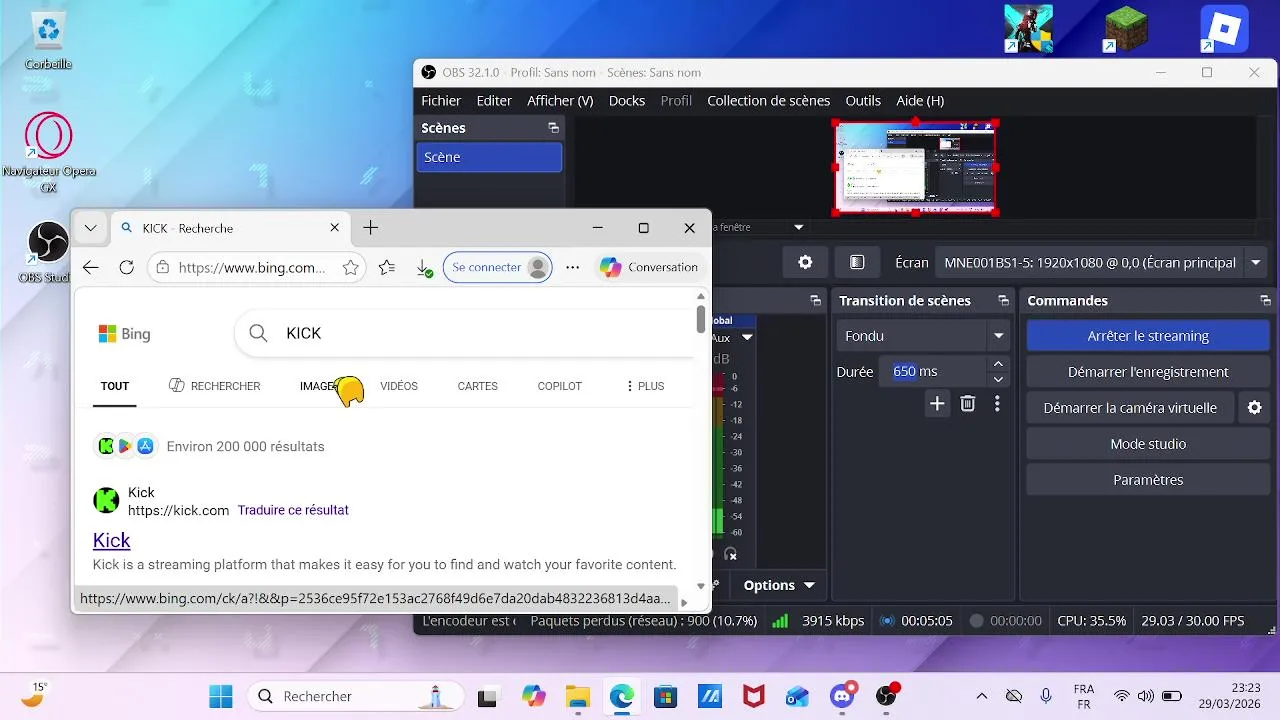Go back in Edge browser
This screenshot has height=720, width=1280.
(x=91, y=267)
